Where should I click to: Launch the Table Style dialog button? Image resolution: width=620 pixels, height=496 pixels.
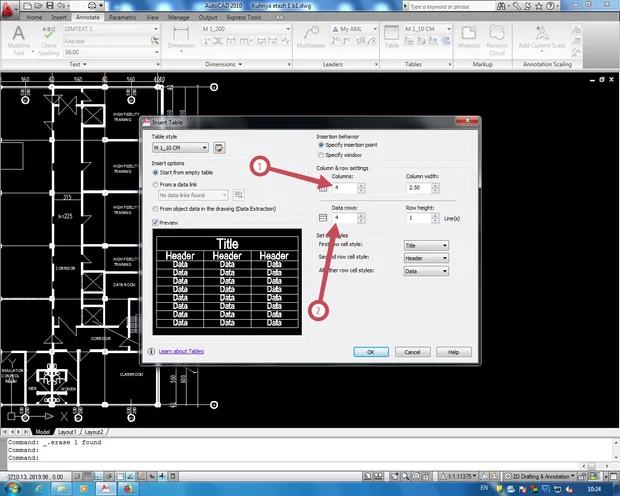(219, 148)
